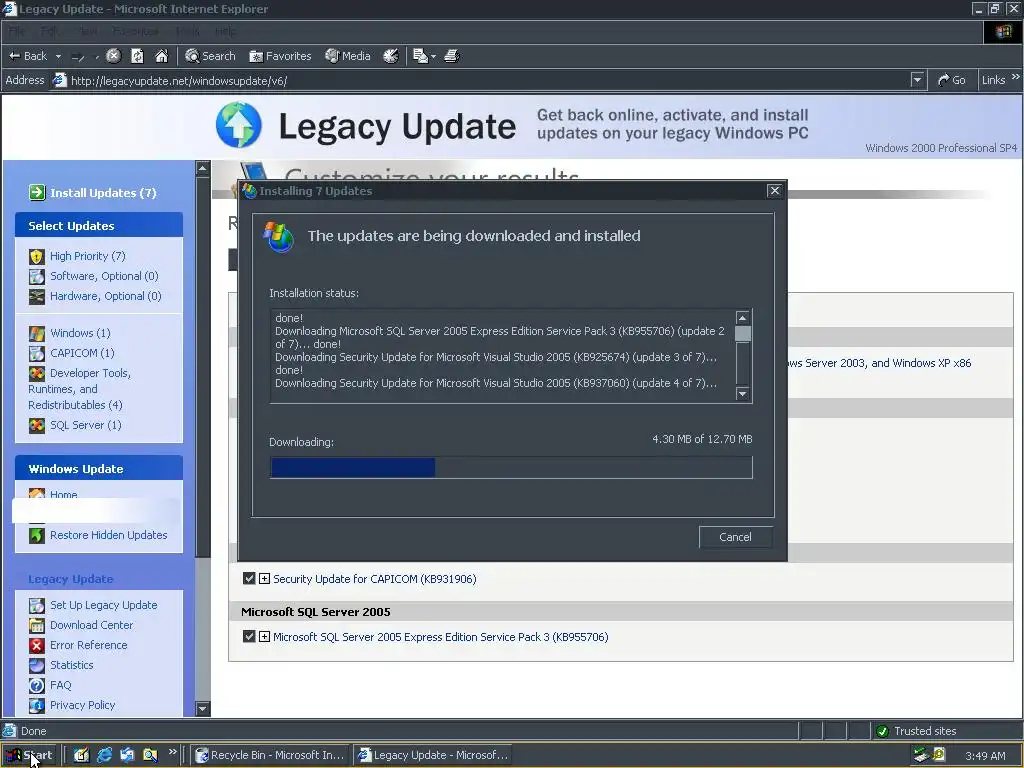Open the Start menu
The width and height of the screenshot is (1024, 768).
(x=29, y=755)
